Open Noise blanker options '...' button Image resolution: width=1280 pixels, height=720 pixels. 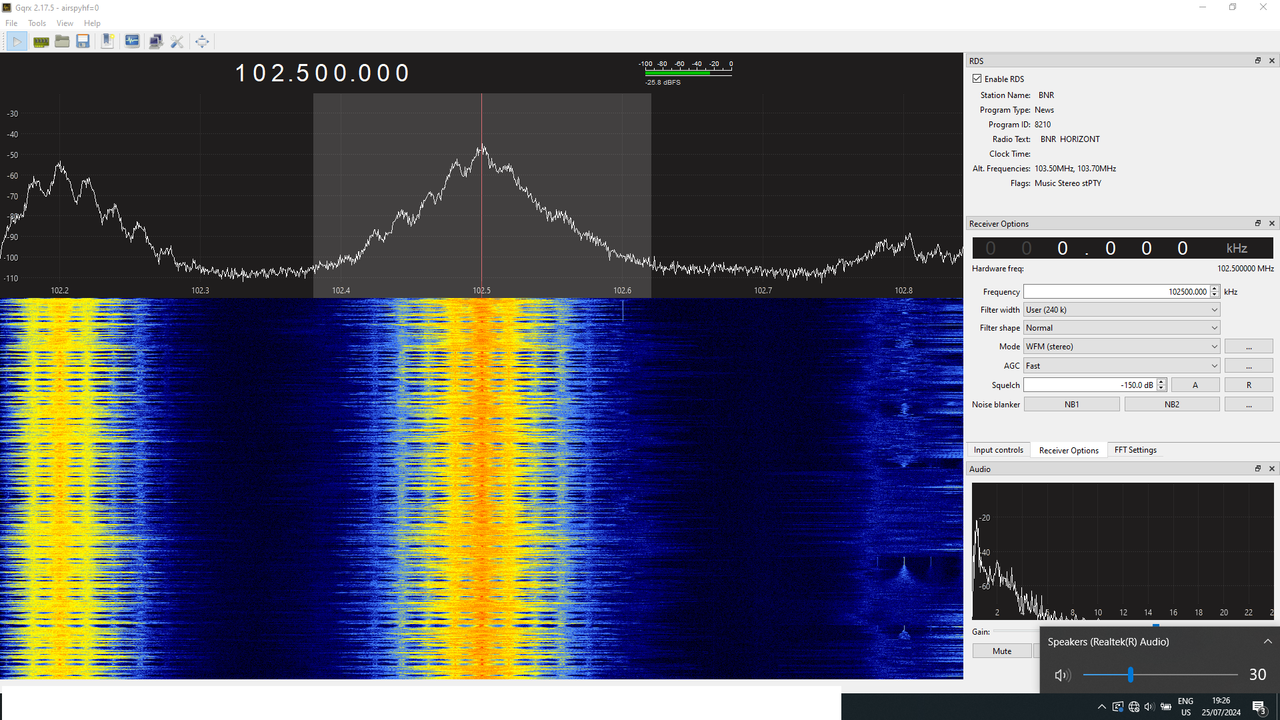click(x=1249, y=405)
